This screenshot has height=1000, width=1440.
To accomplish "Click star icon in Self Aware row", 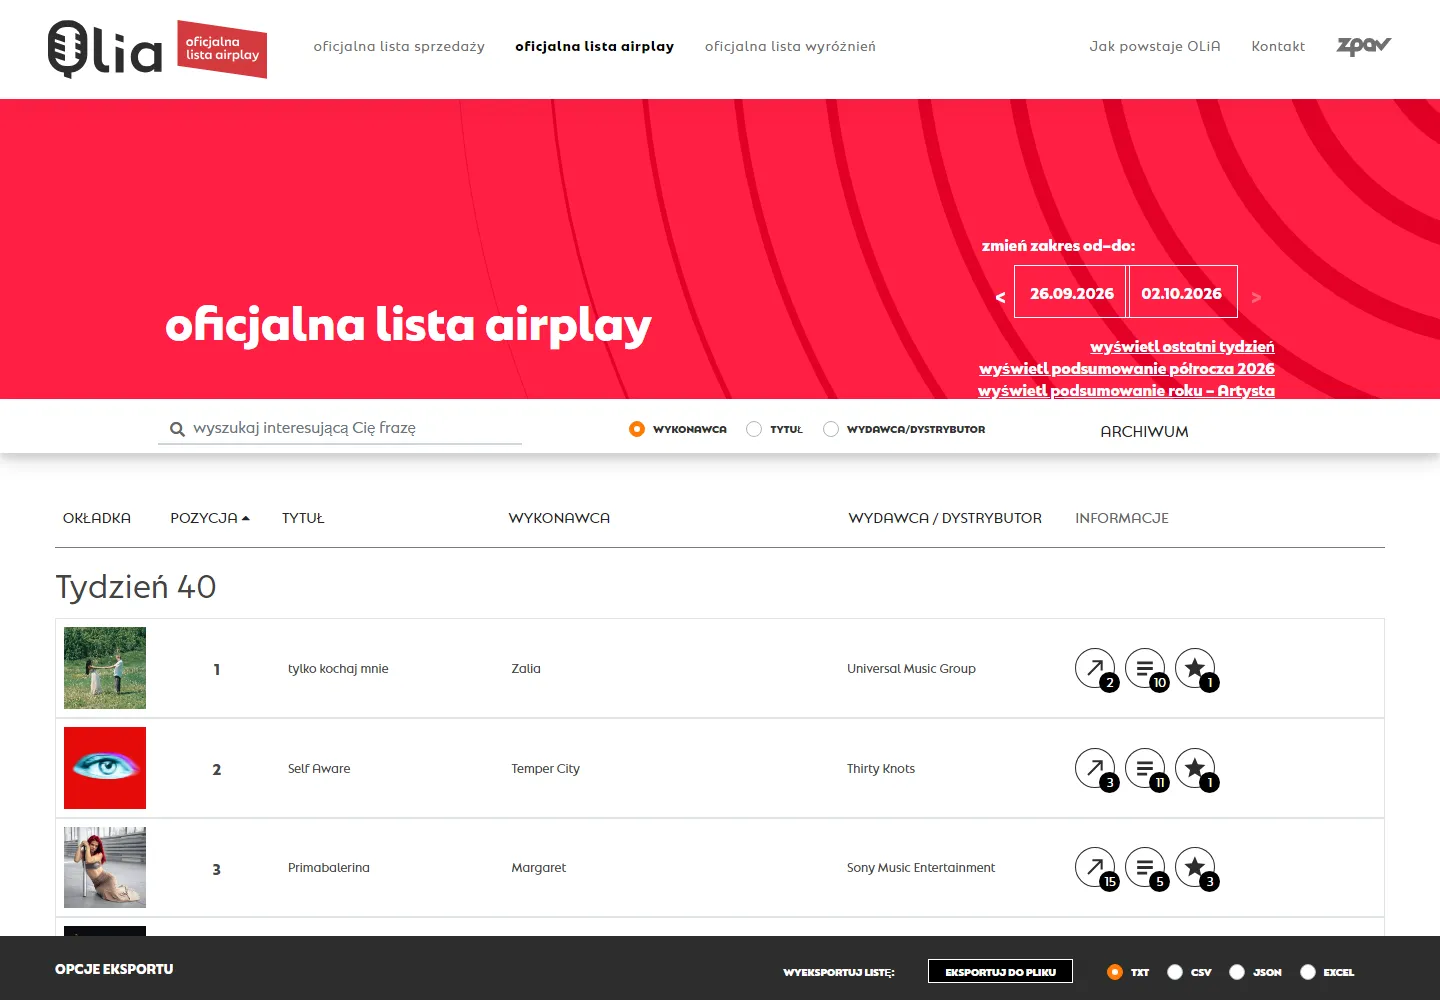I will [x=1195, y=768].
